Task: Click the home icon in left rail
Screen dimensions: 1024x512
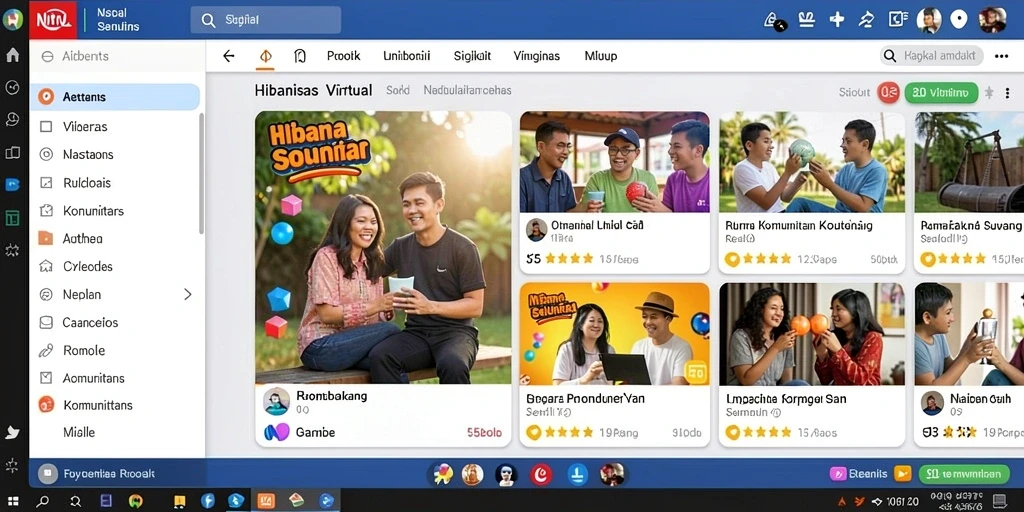Action: tap(12, 56)
